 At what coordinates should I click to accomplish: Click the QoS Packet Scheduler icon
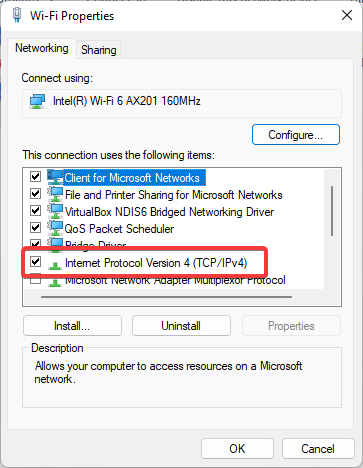point(55,228)
